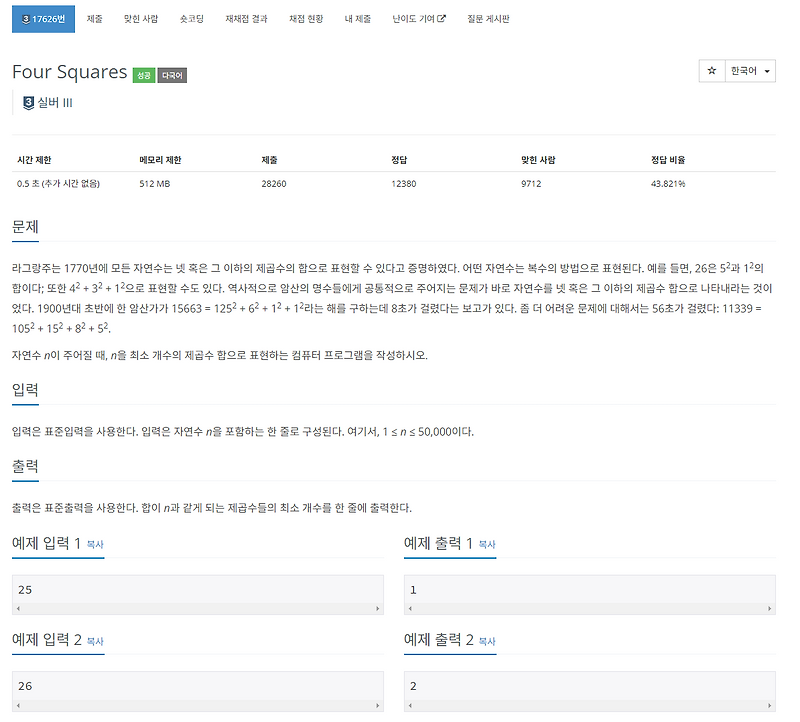Image resolution: width=800 pixels, height=722 pixels.
Task: Open the 맞힌 사람 page
Action: point(139,18)
